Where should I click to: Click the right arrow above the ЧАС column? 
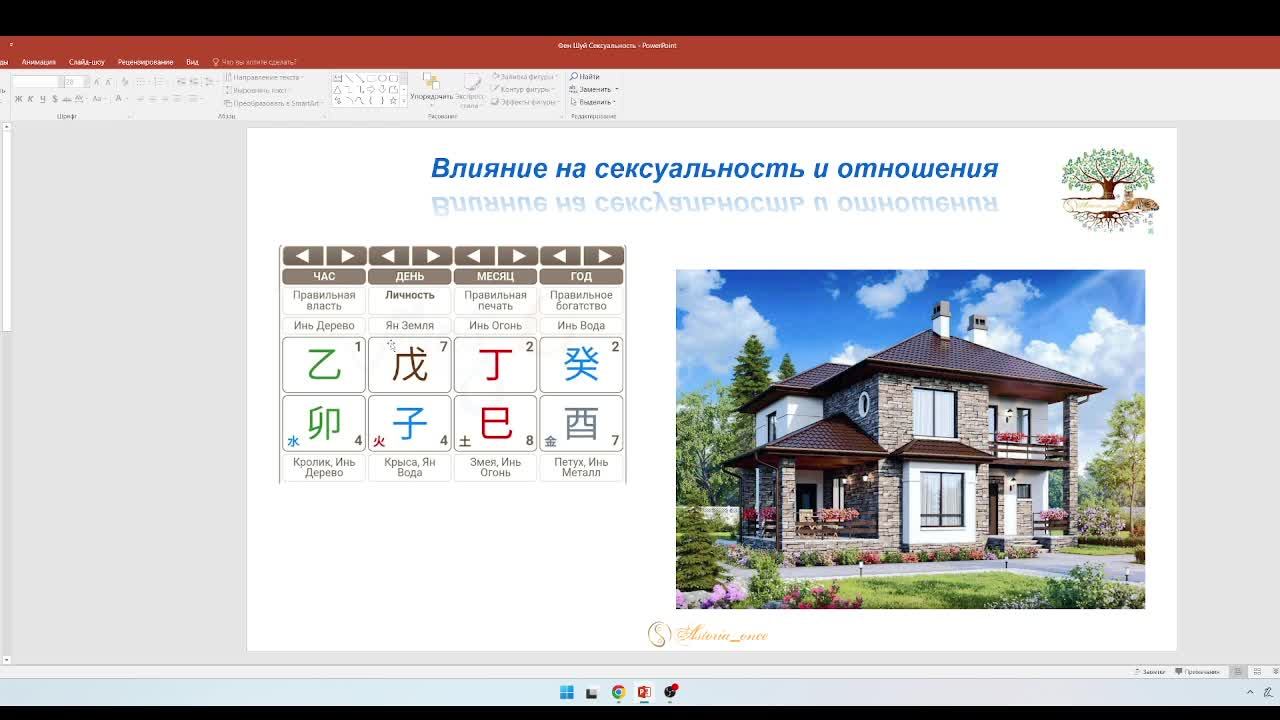(x=346, y=256)
